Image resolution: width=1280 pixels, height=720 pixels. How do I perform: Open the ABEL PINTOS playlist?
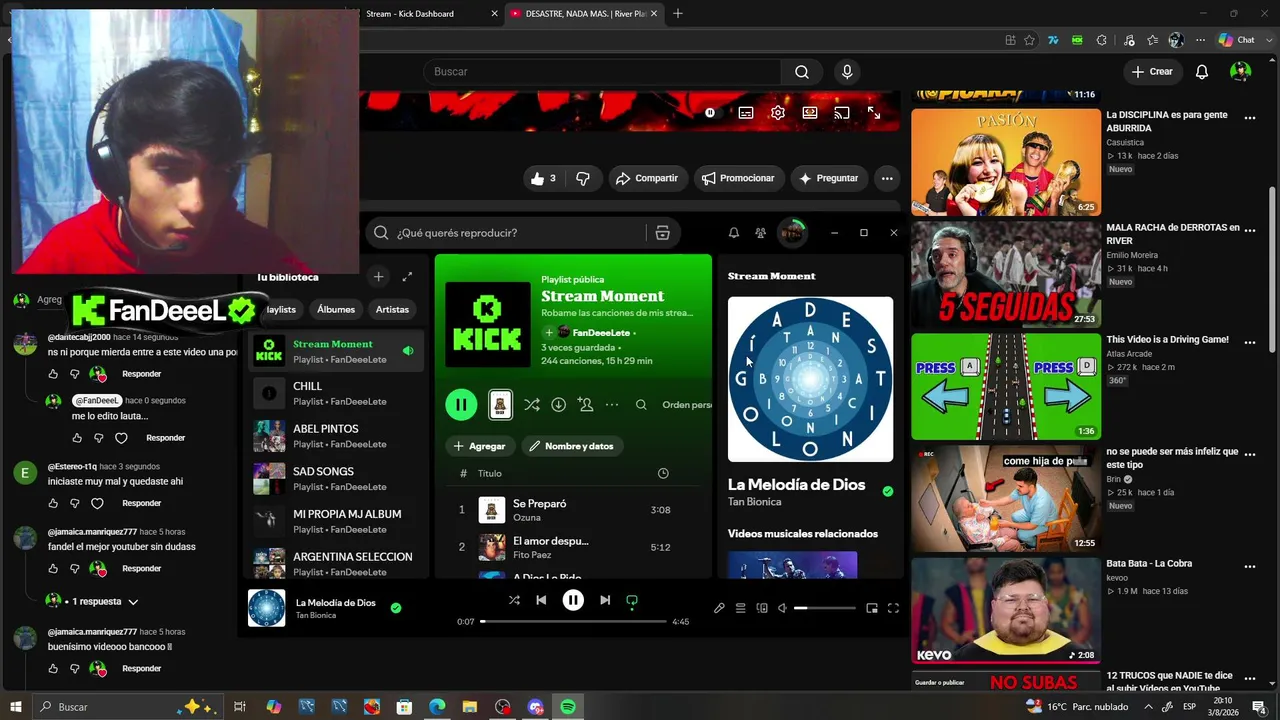tap(336, 436)
